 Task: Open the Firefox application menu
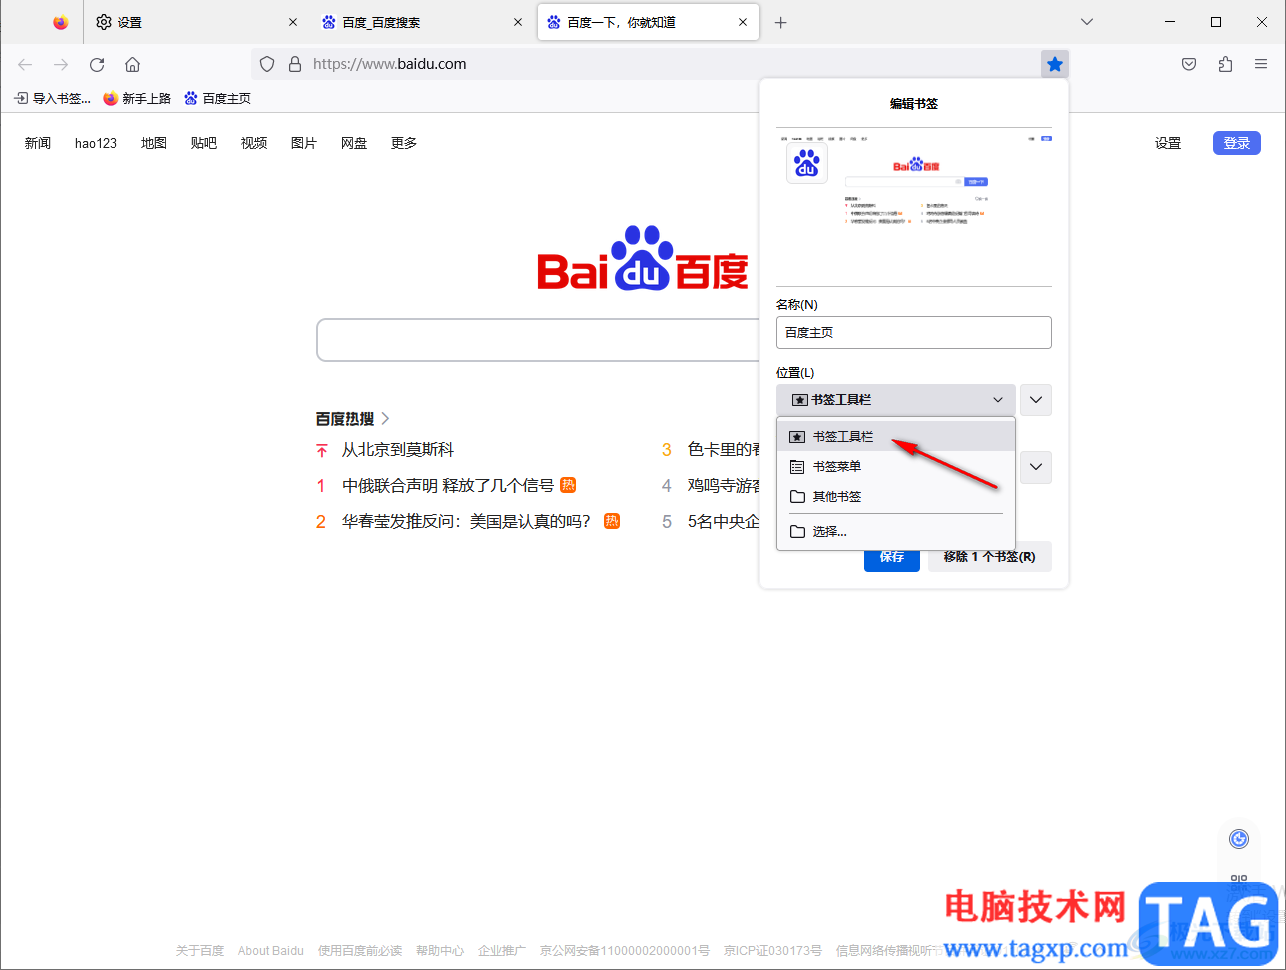[x=1261, y=64]
